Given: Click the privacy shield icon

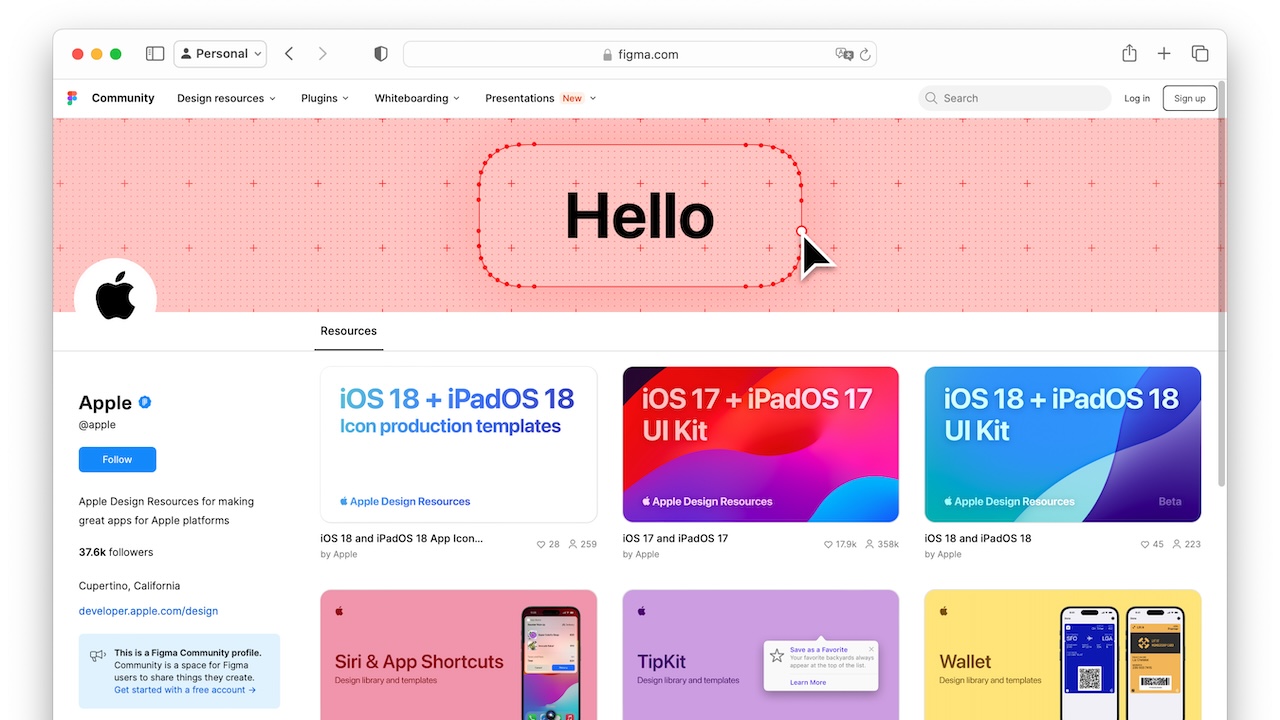Looking at the screenshot, I should [x=381, y=54].
